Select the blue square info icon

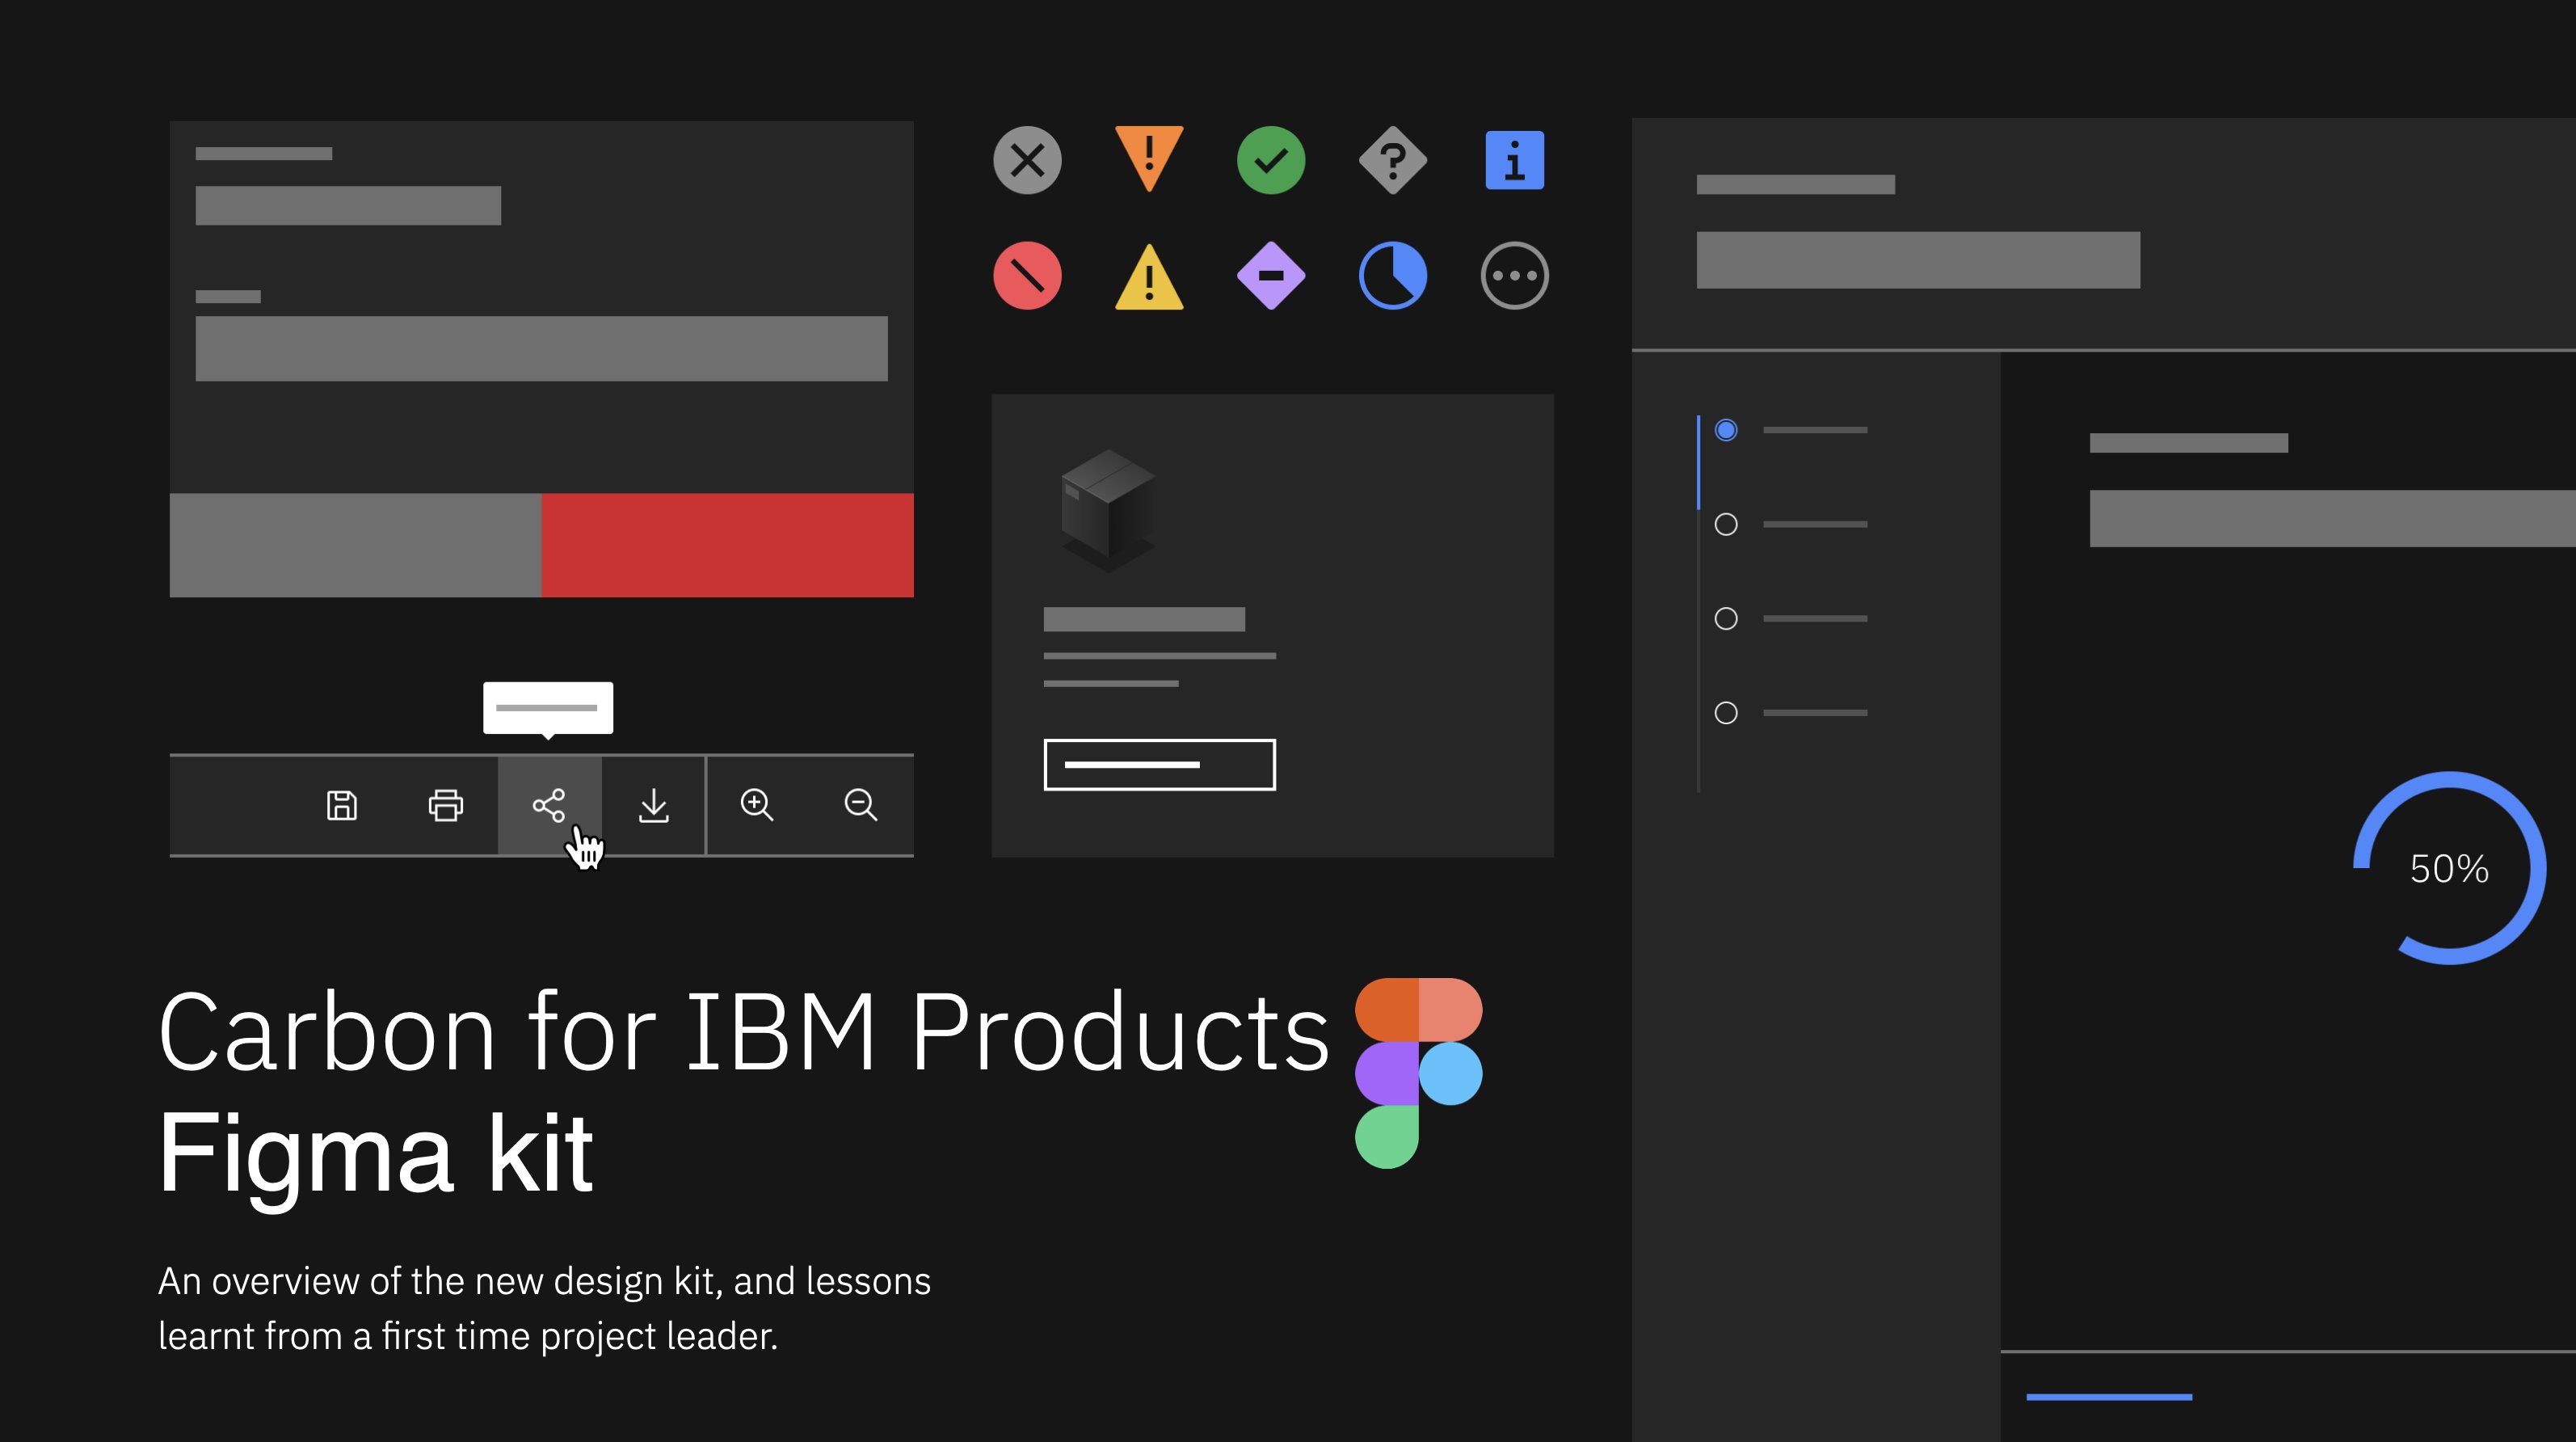click(1515, 160)
